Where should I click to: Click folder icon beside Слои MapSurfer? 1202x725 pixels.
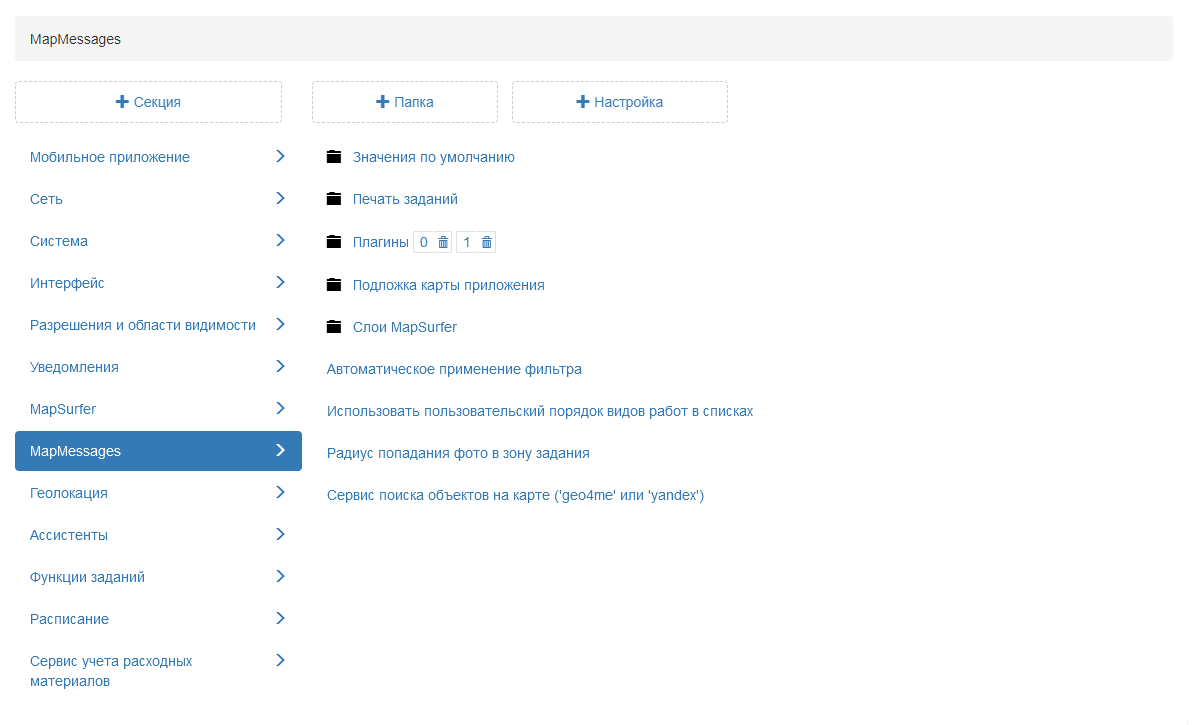tap(334, 327)
